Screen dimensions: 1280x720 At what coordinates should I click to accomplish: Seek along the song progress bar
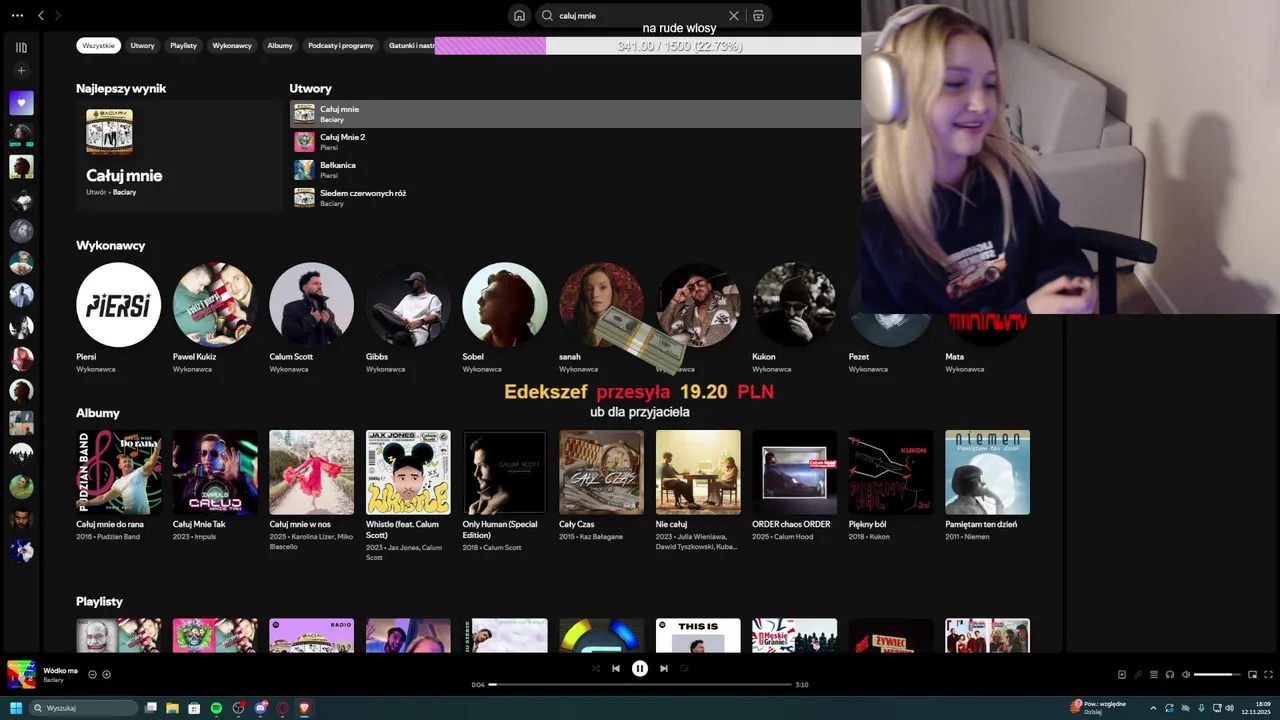pos(640,684)
